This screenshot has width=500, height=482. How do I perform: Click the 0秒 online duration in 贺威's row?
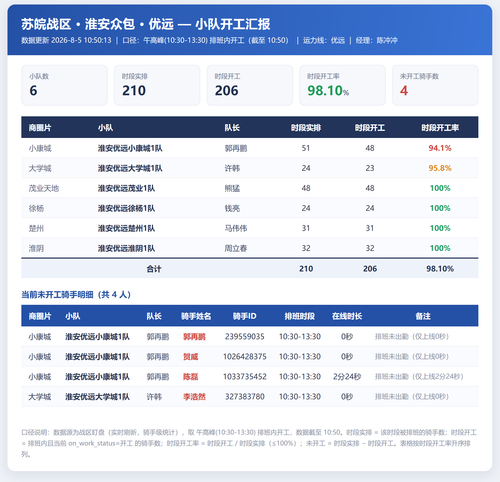click(x=347, y=357)
